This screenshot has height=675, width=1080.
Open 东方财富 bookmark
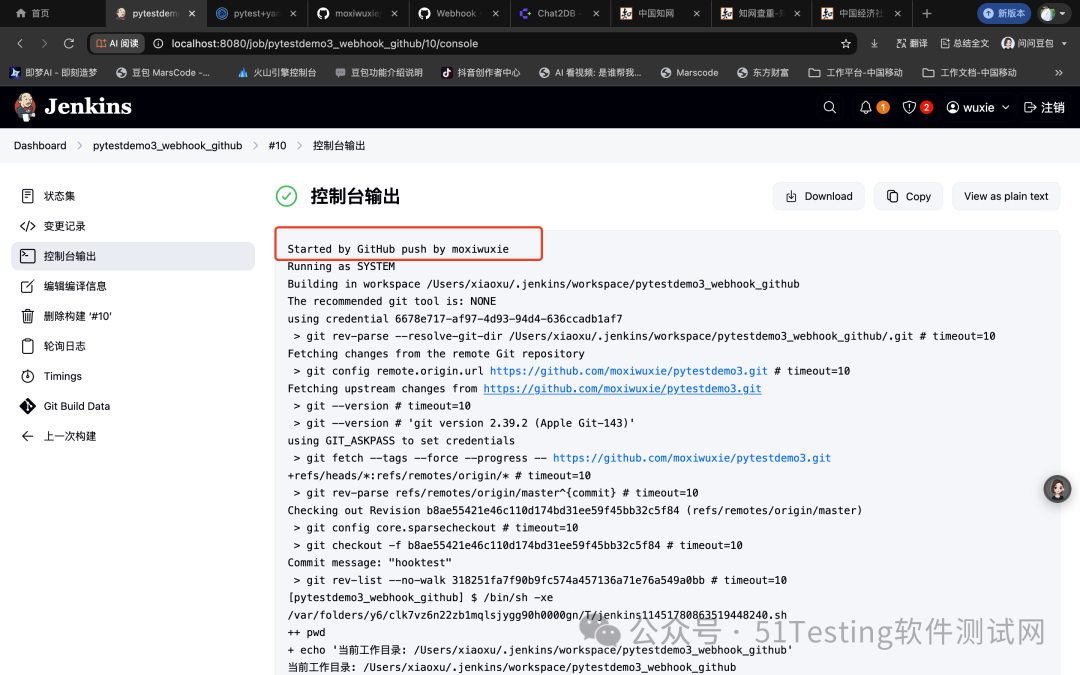(x=763, y=72)
